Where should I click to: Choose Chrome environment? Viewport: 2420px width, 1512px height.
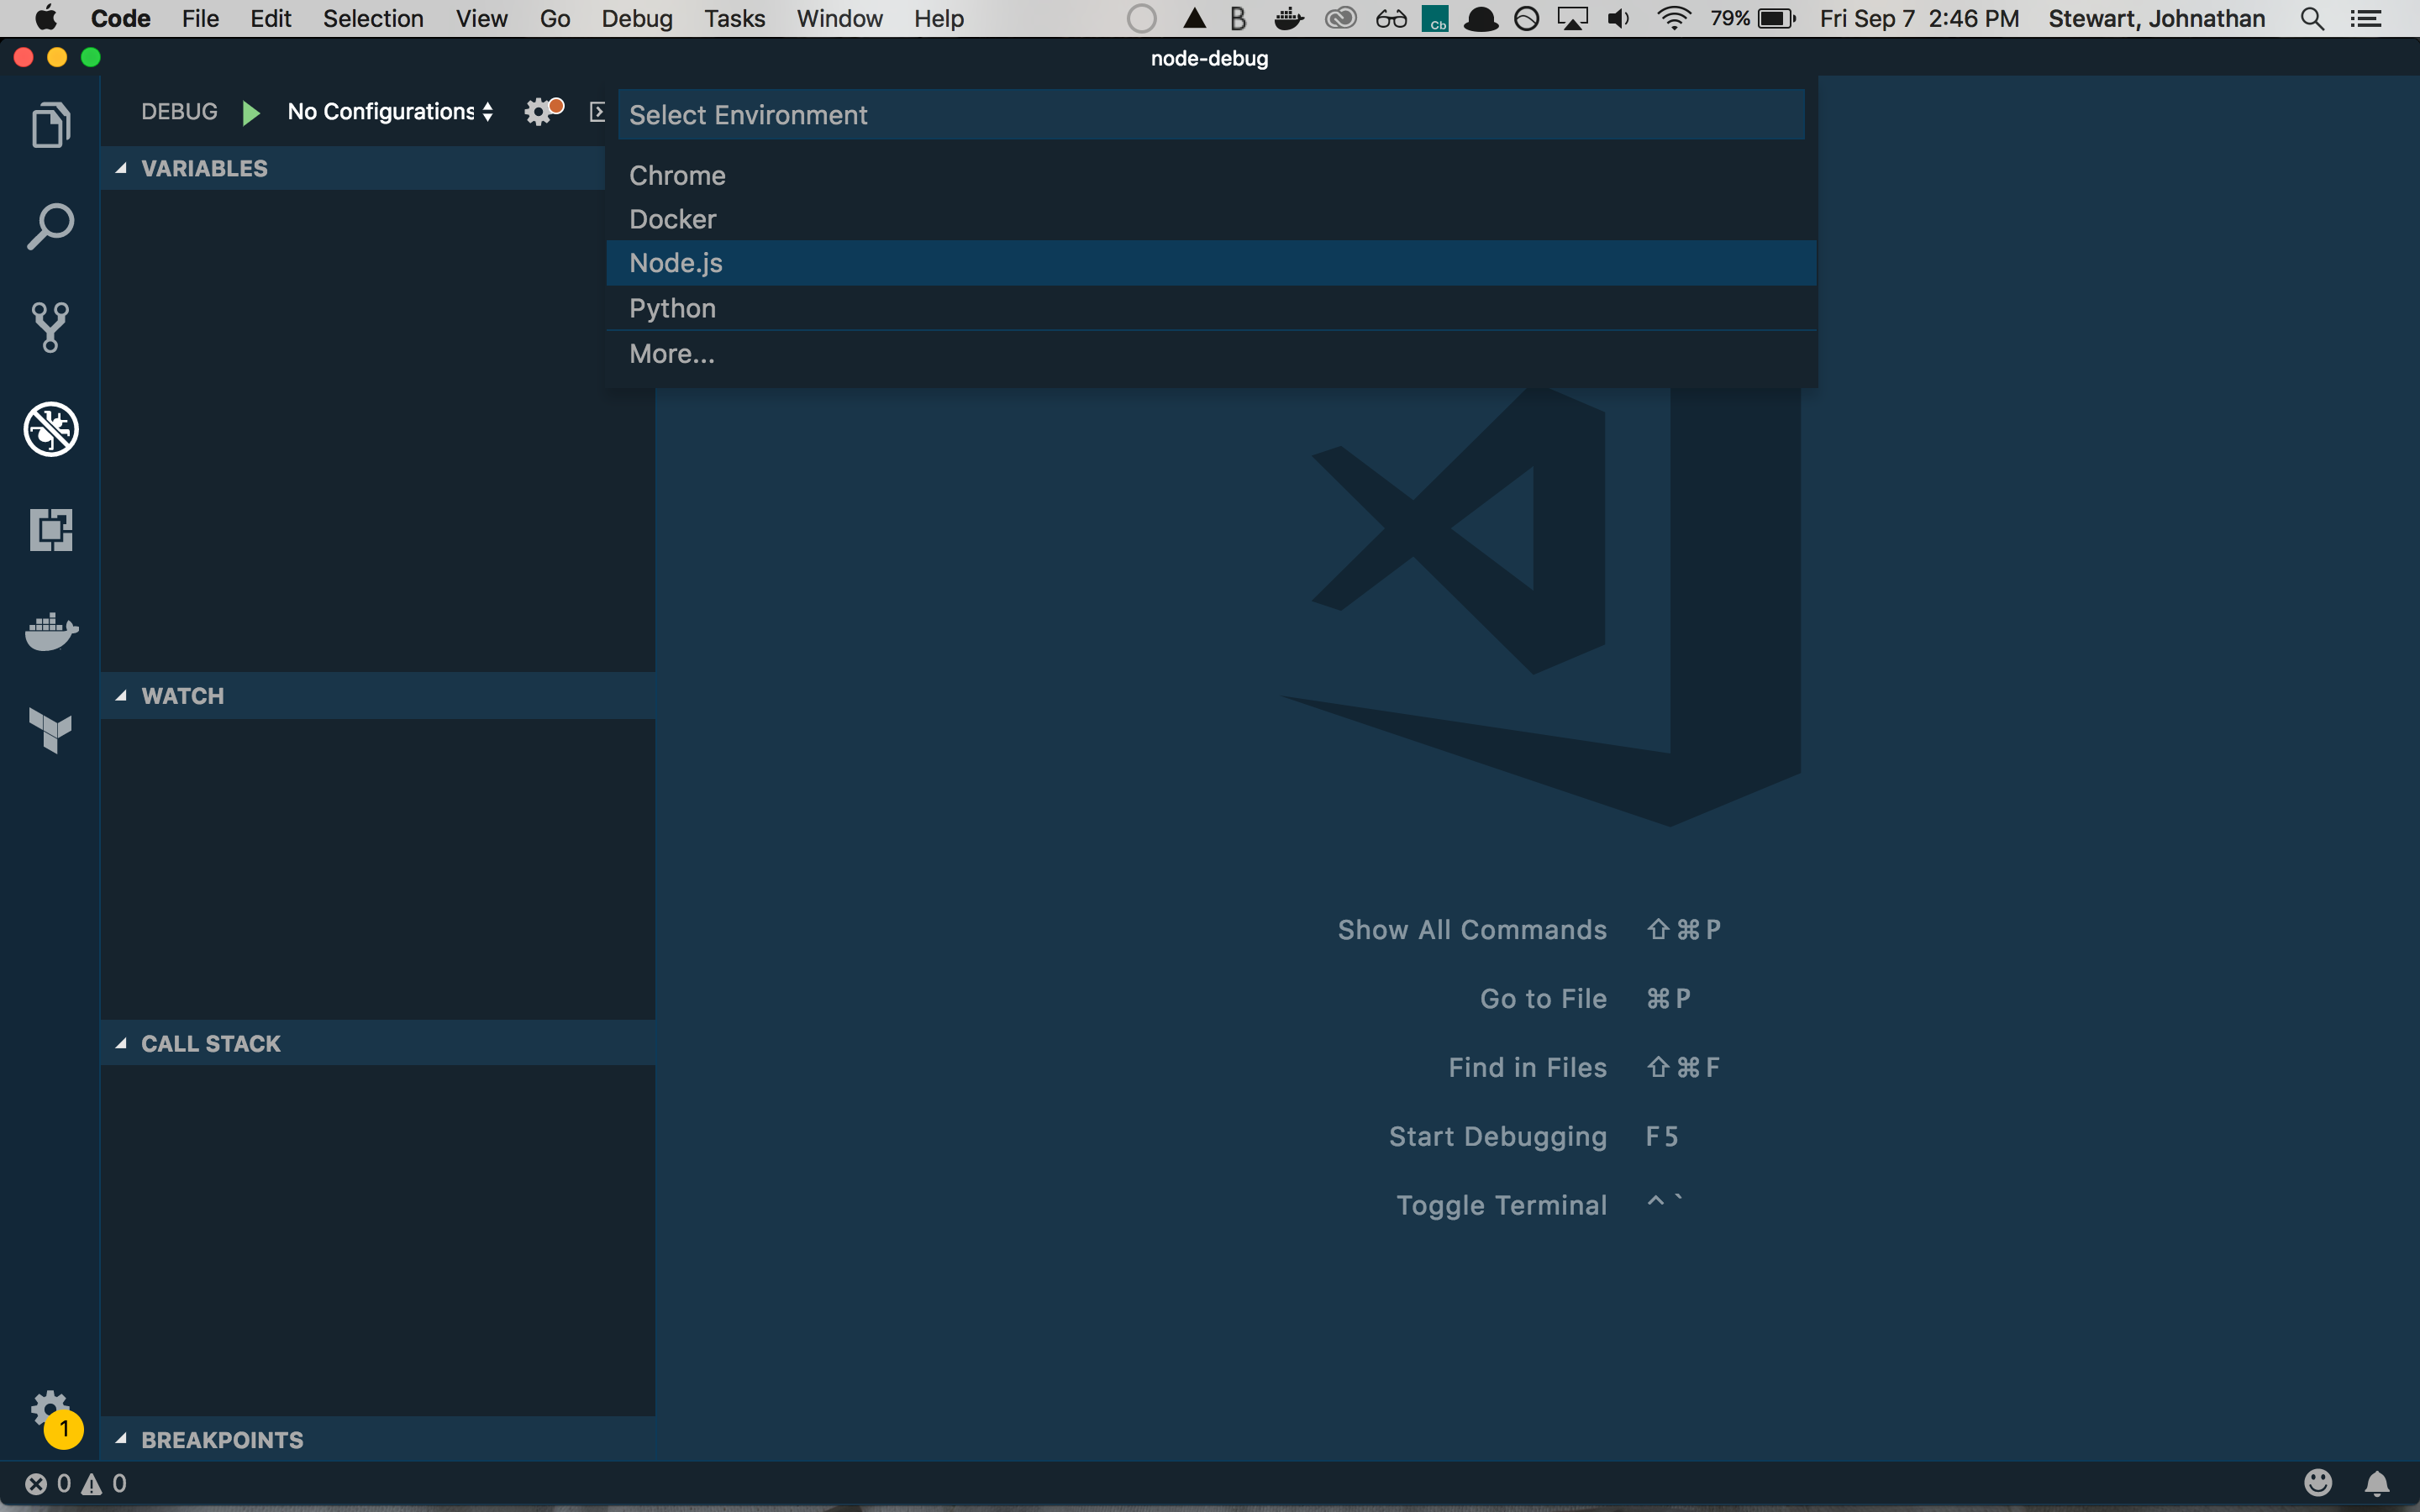[x=1211, y=175]
